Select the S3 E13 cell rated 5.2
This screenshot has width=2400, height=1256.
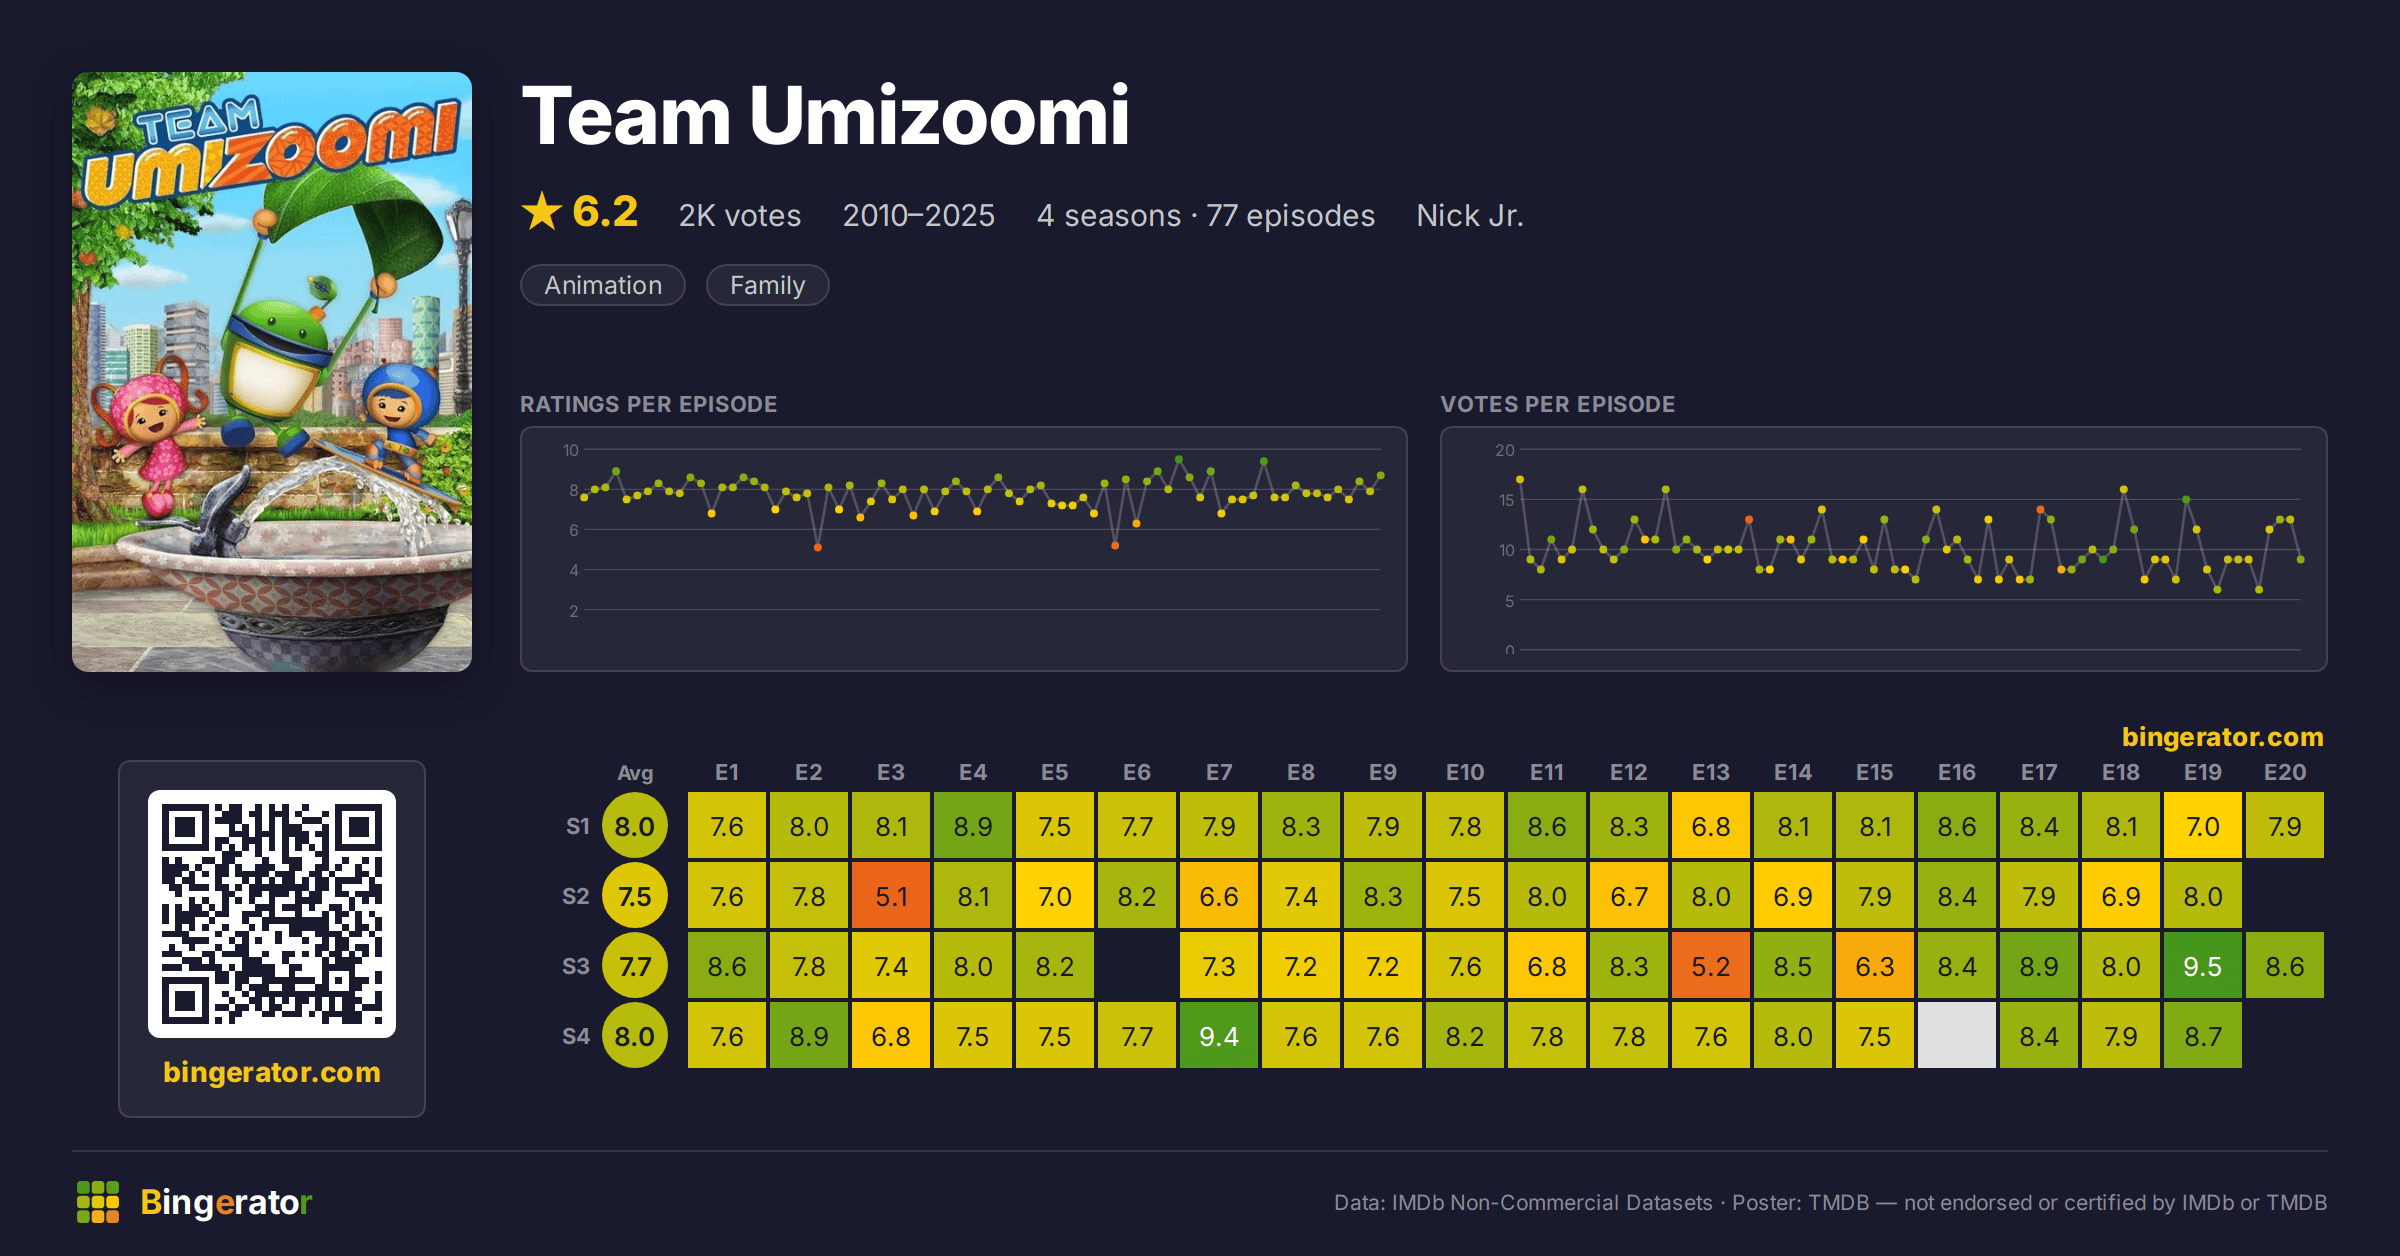pyautogui.click(x=1711, y=966)
